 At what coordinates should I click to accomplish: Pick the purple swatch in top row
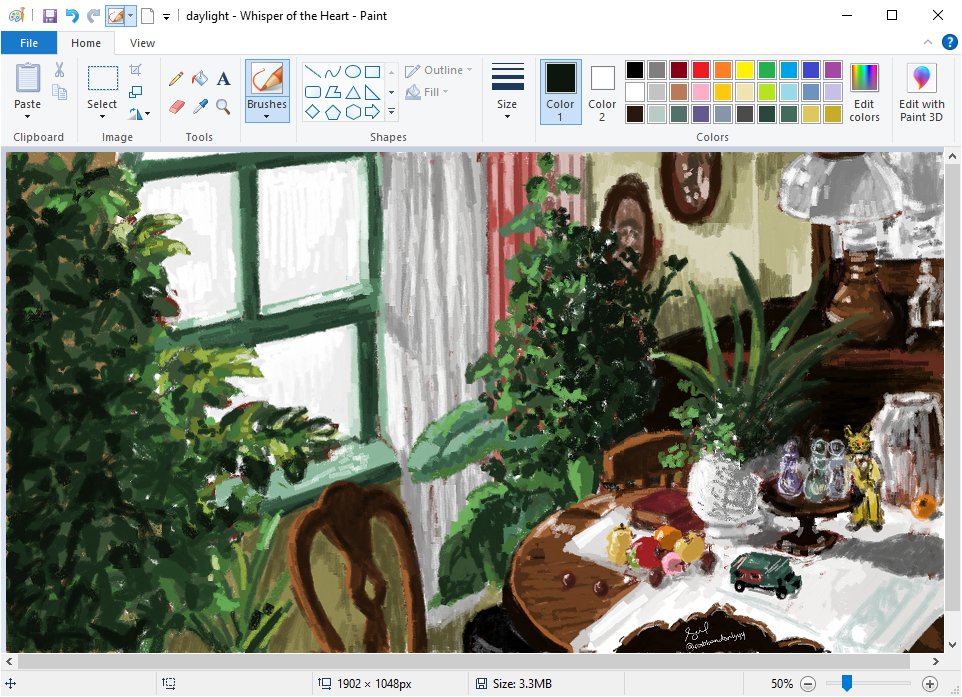(833, 70)
